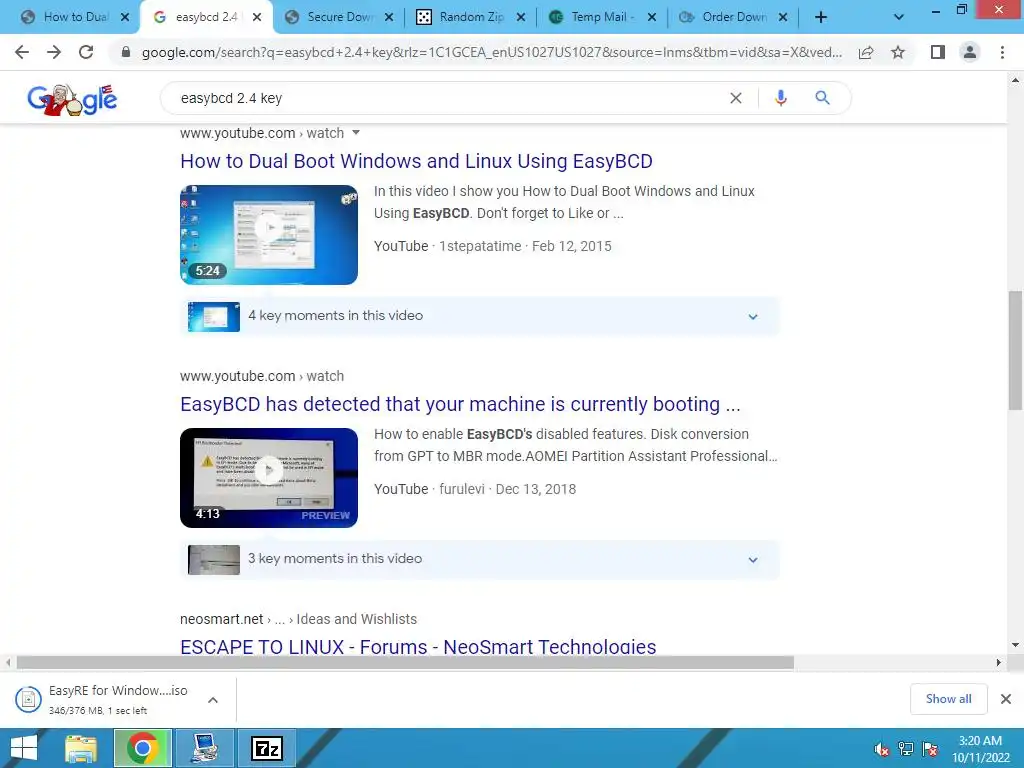
Task: Open the computer program in taskbar
Action: pyautogui.click(x=205, y=748)
